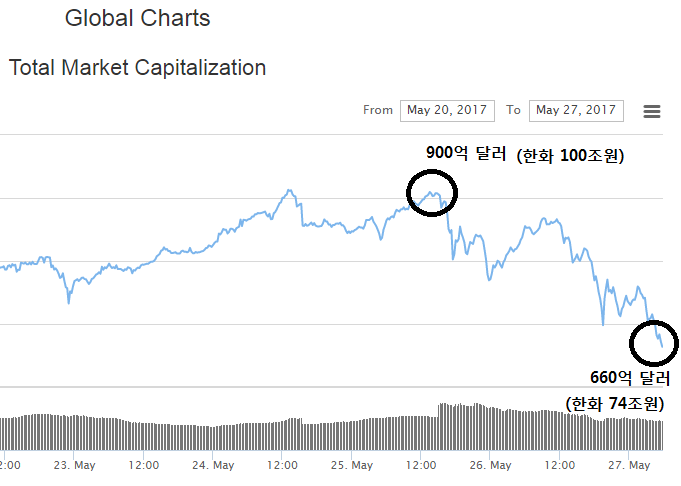This screenshot has height=486, width=681.
Task: Click the 25. May axis label
Action: (x=351, y=465)
